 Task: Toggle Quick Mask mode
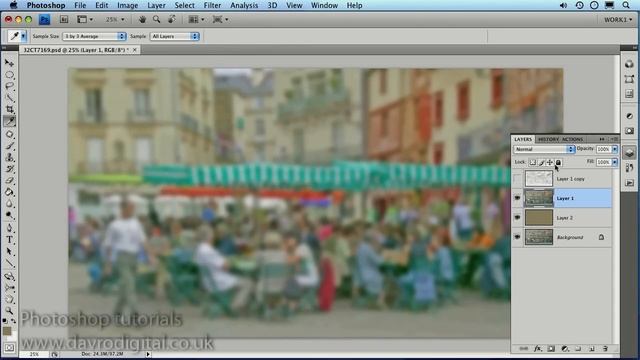coord(9,348)
